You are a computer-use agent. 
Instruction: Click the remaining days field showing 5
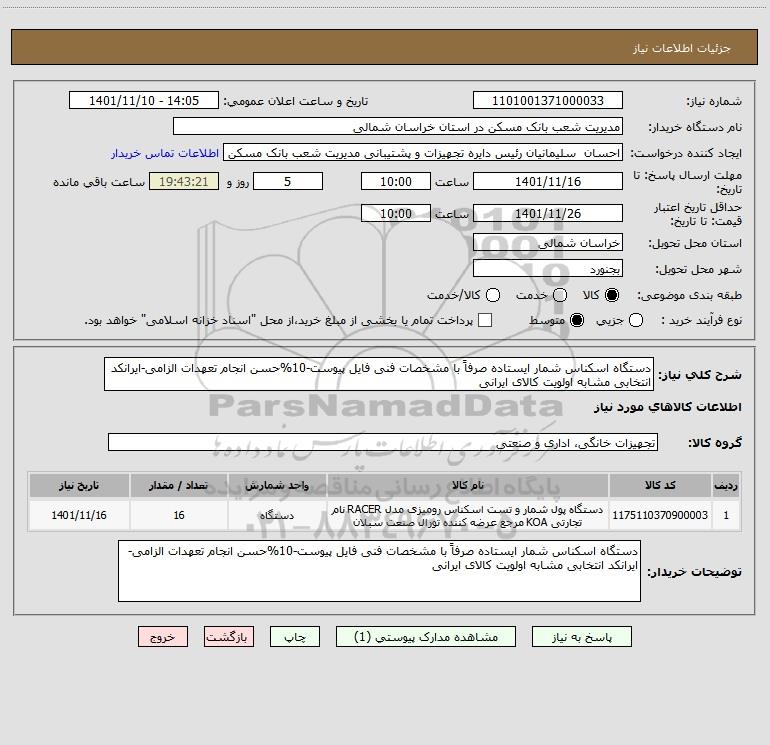click(x=288, y=181)
